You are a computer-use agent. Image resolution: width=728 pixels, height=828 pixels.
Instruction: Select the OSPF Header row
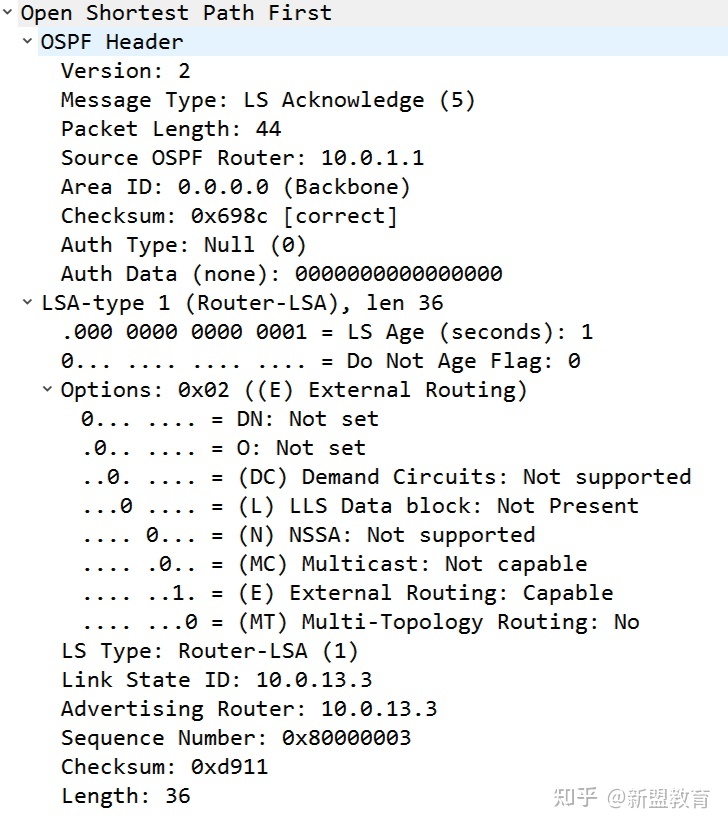point(383,42)
